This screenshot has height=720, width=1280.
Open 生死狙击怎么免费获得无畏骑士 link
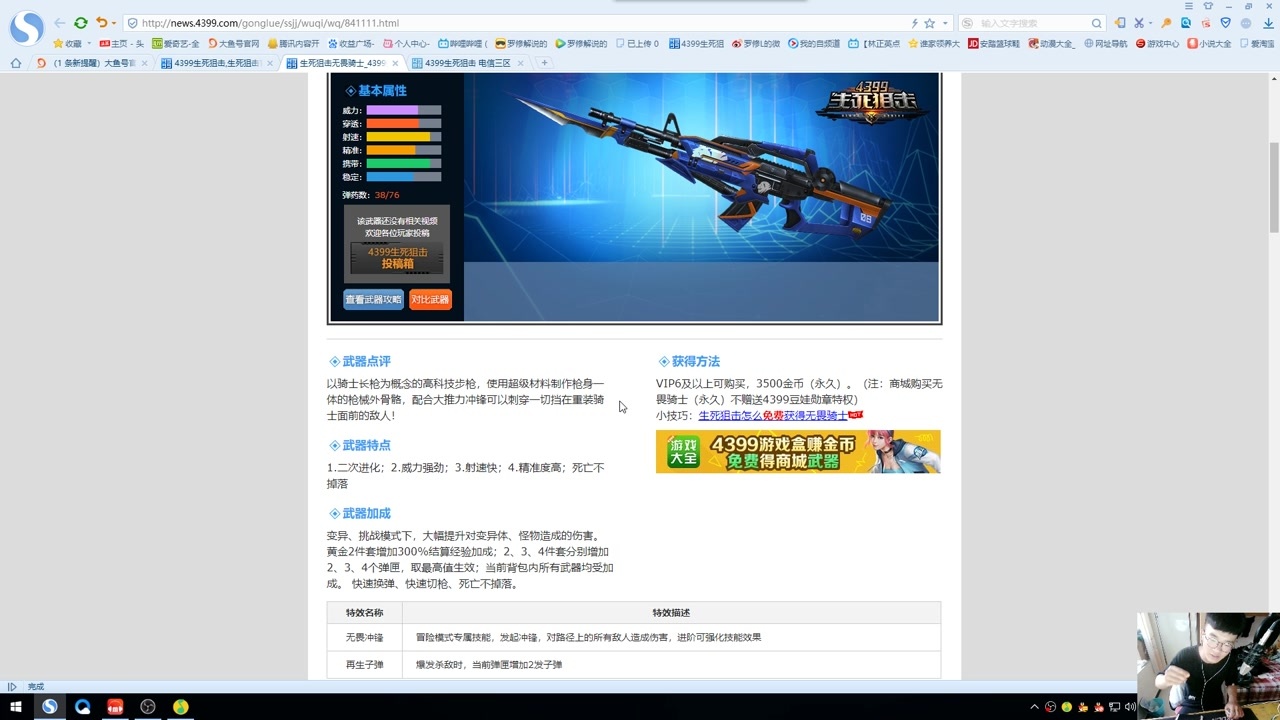[x=772, y=415]
